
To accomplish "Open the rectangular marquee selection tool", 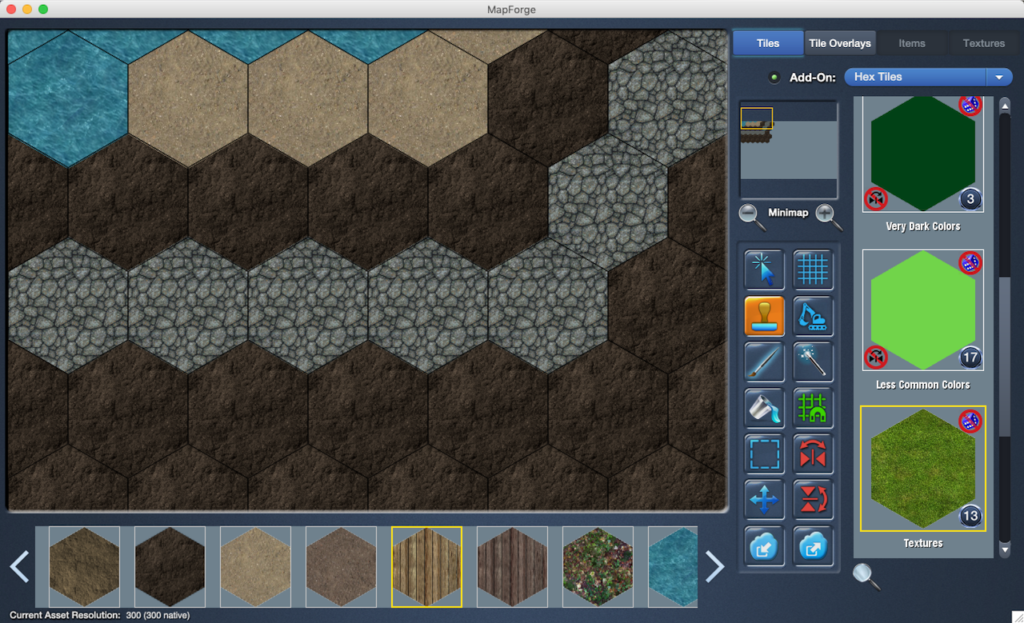I will (764, 454).
